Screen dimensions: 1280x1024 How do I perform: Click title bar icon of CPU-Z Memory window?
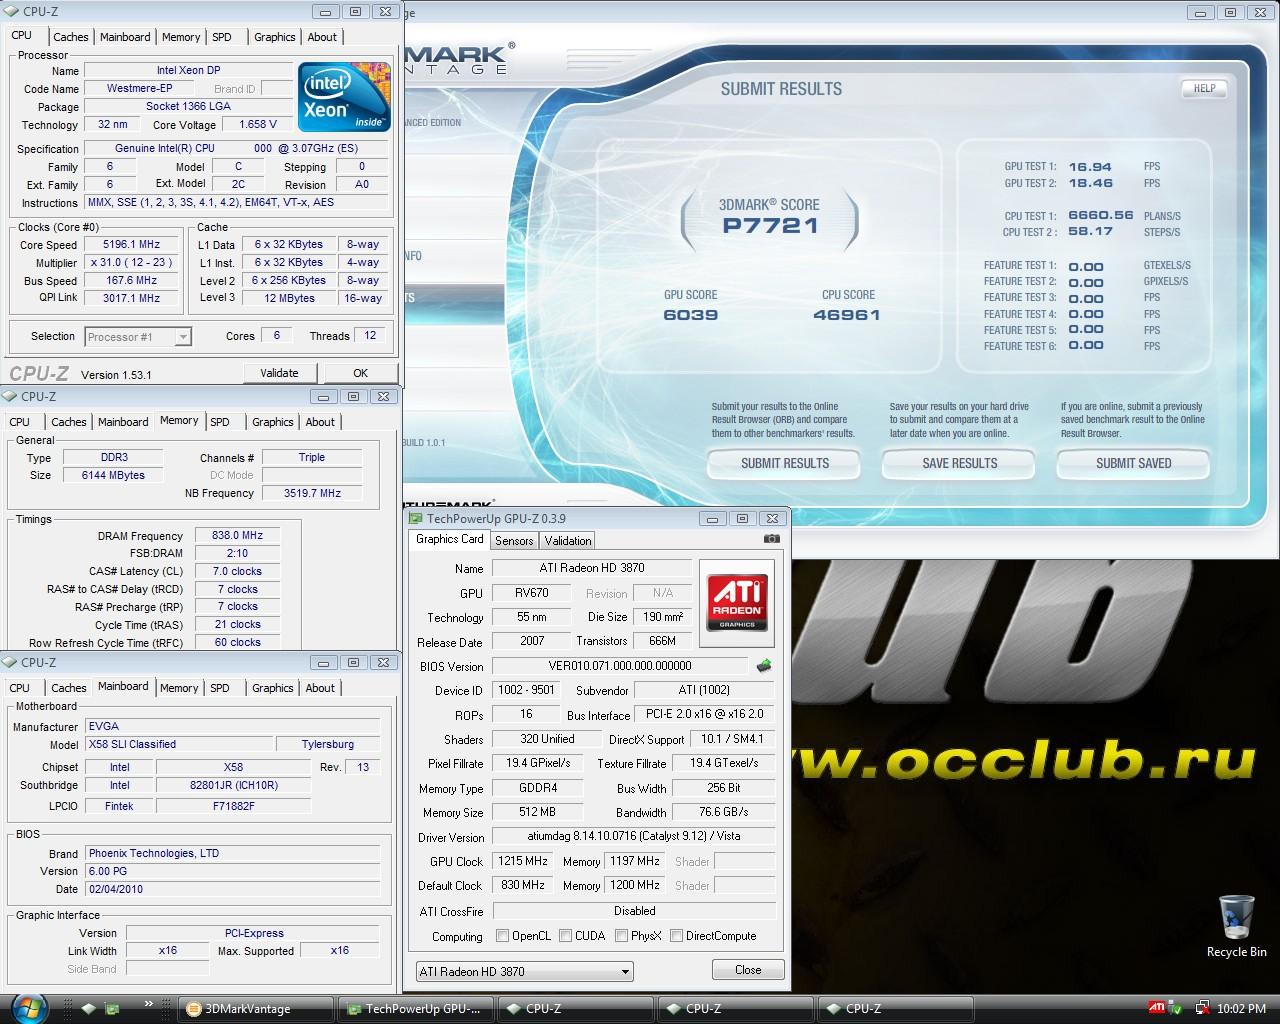11,397
